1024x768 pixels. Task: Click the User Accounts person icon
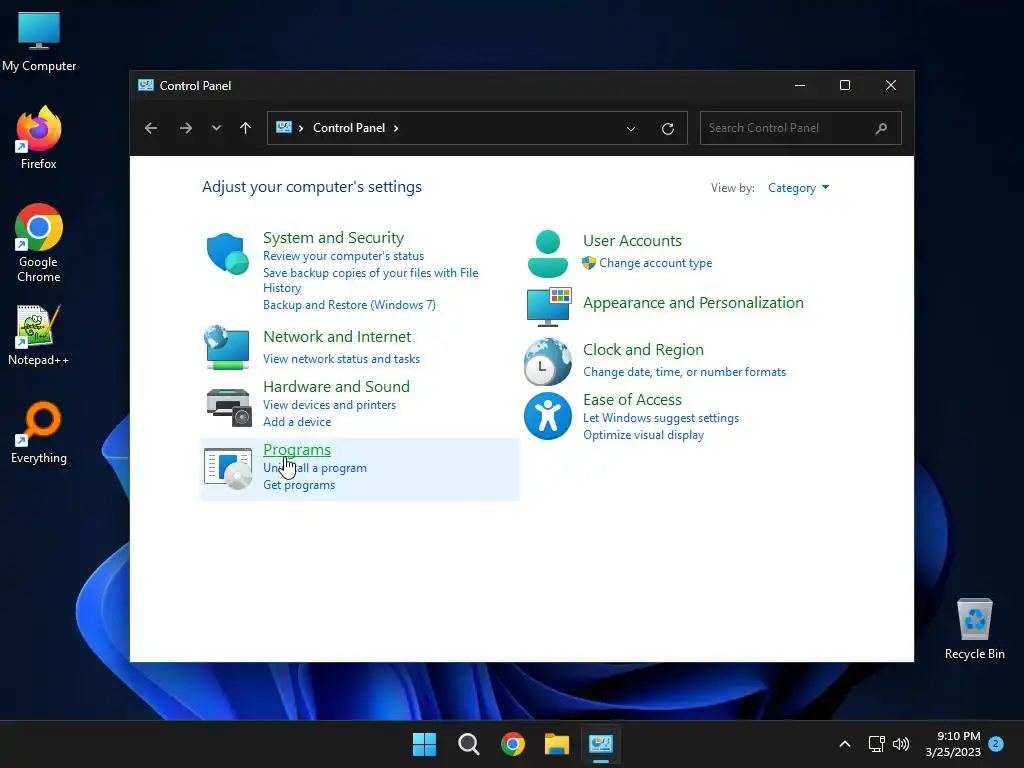point(547,253)
